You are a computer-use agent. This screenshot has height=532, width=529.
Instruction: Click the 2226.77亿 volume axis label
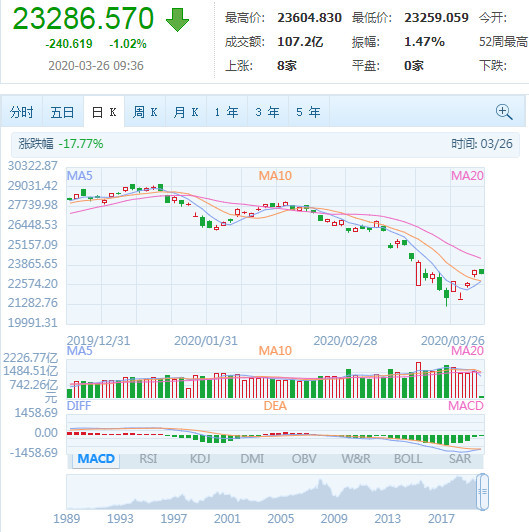pyautogui.click(x=31, y=358)
